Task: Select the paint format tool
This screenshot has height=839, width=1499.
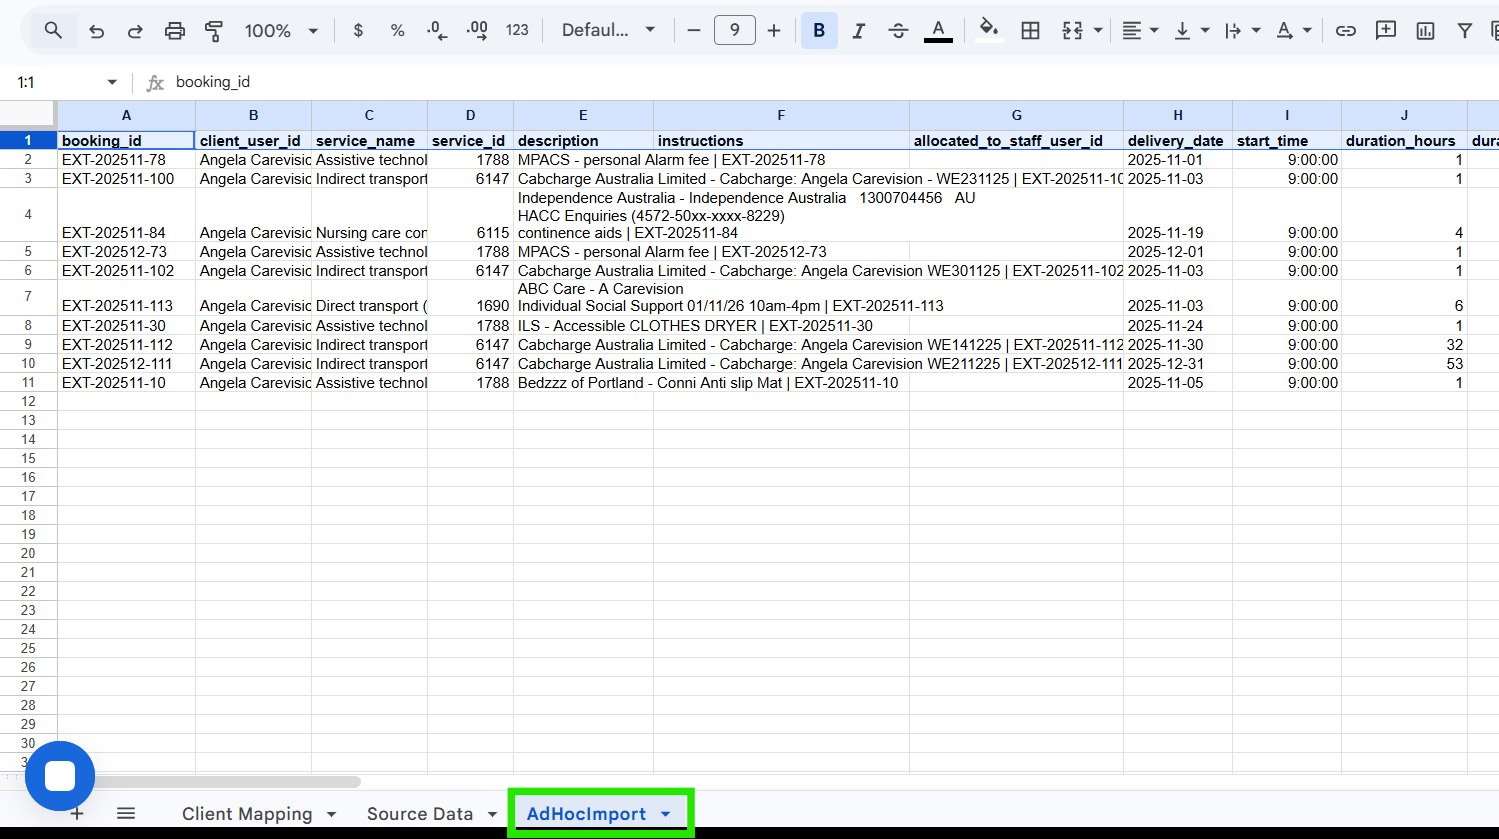Action: pyautogui.click(x=213, y=31)
